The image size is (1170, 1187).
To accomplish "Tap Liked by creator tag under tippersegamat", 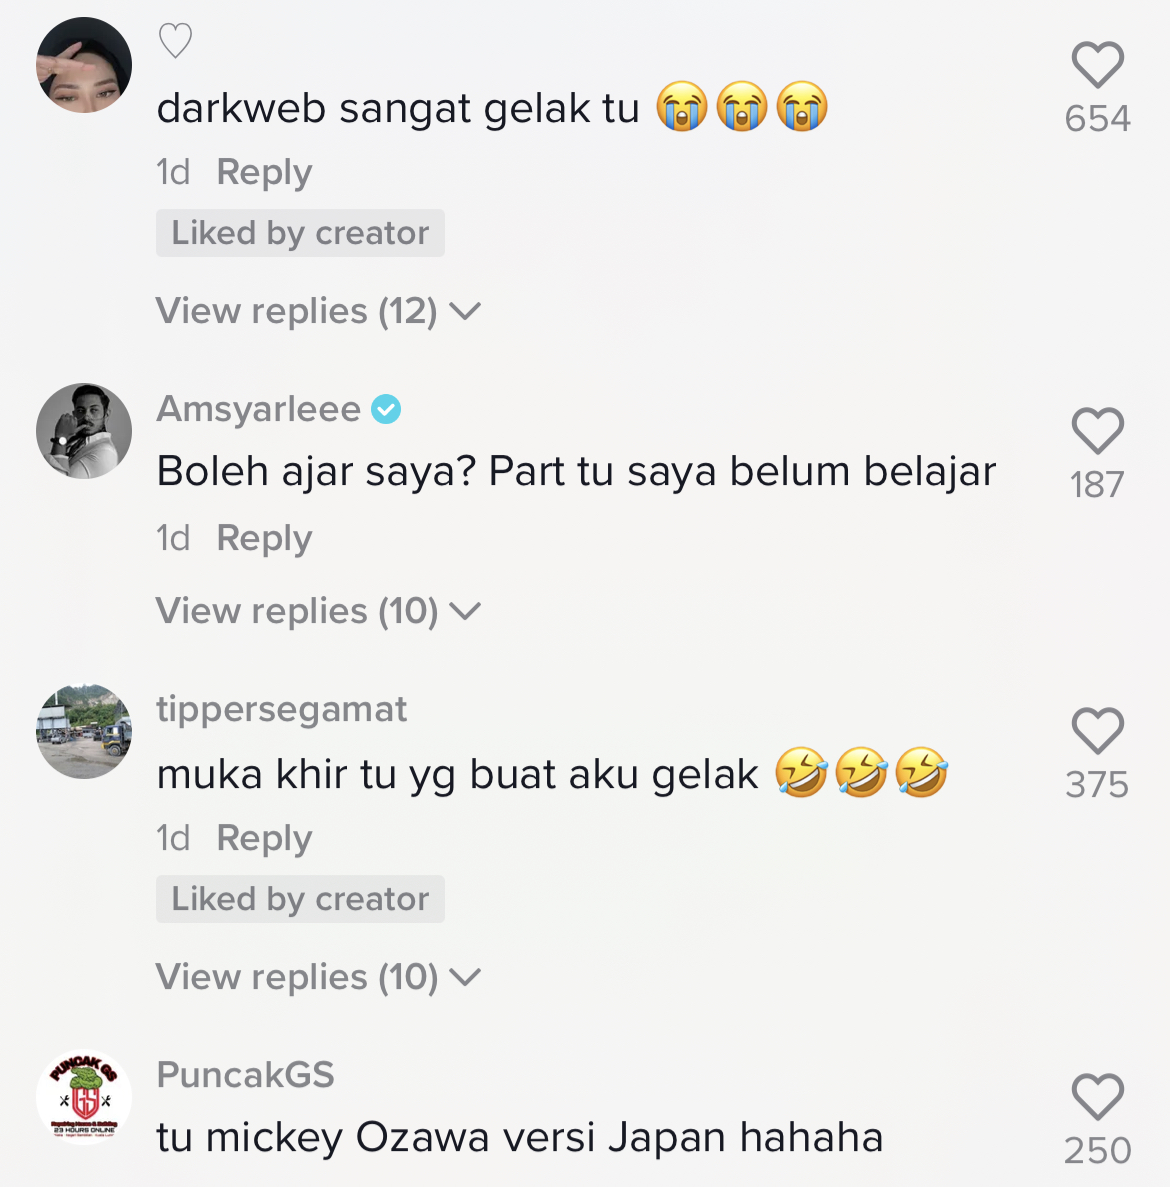I will point(300,899).
